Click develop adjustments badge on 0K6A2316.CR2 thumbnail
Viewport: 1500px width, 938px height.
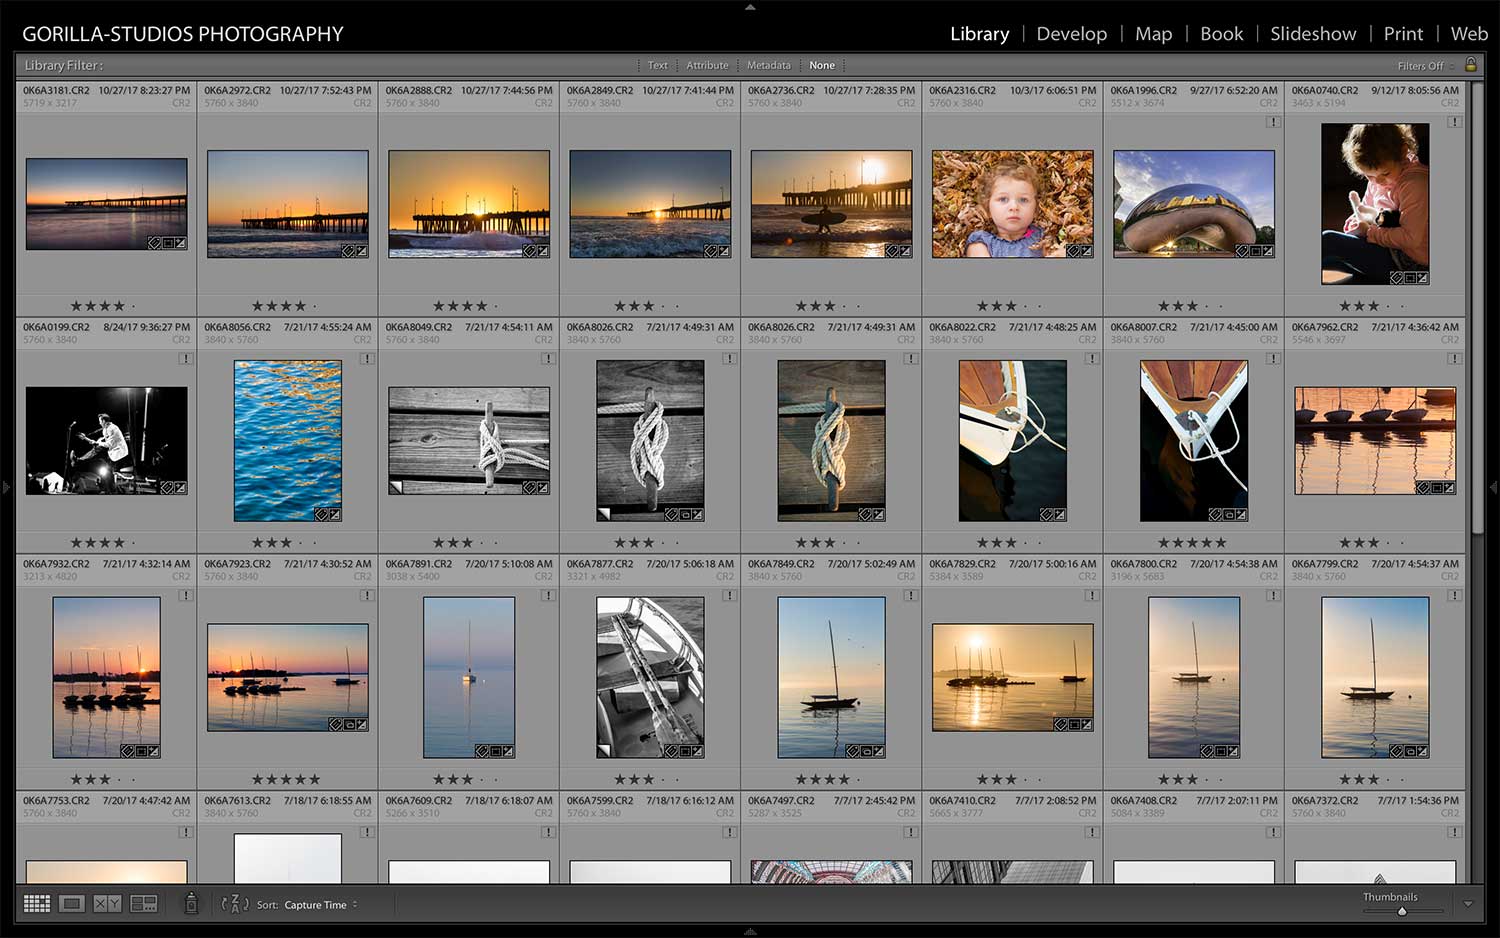tap(1086, 251)
